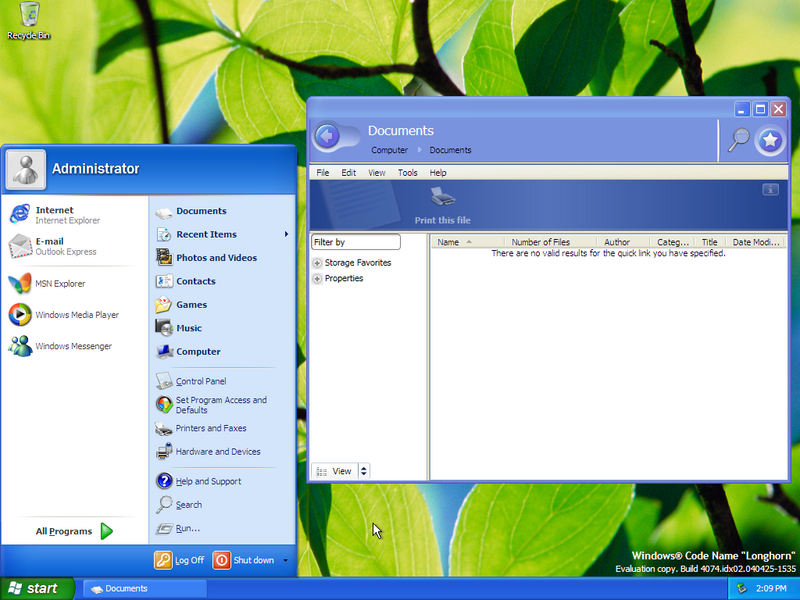The image size is (800, 600).
Task: Sort by the Categ... column header
Action: (672, 242)
